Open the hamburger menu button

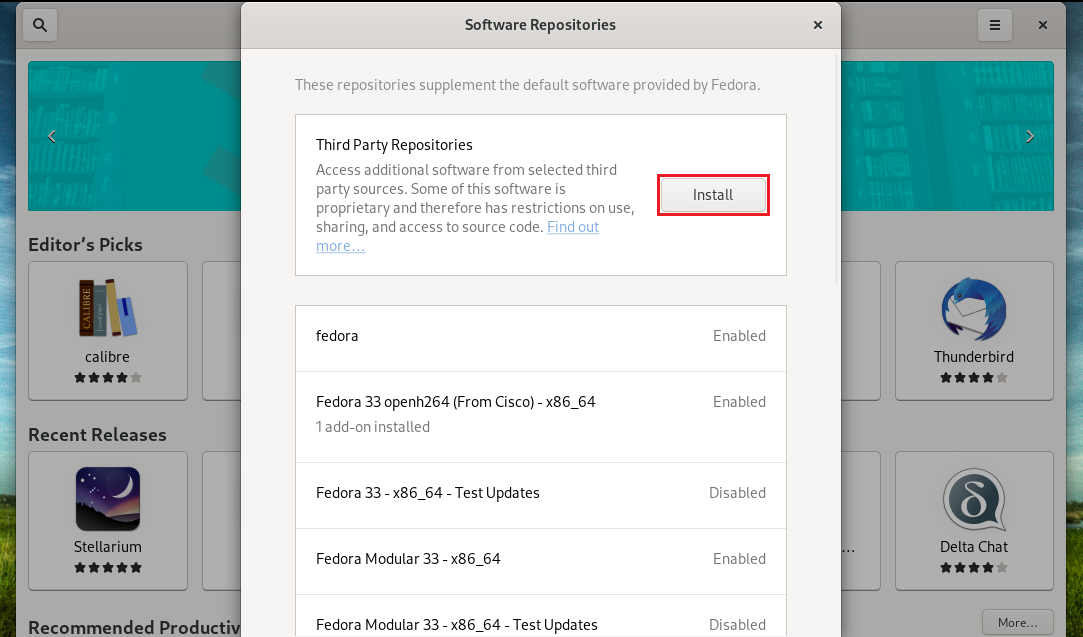coord(994,25)
